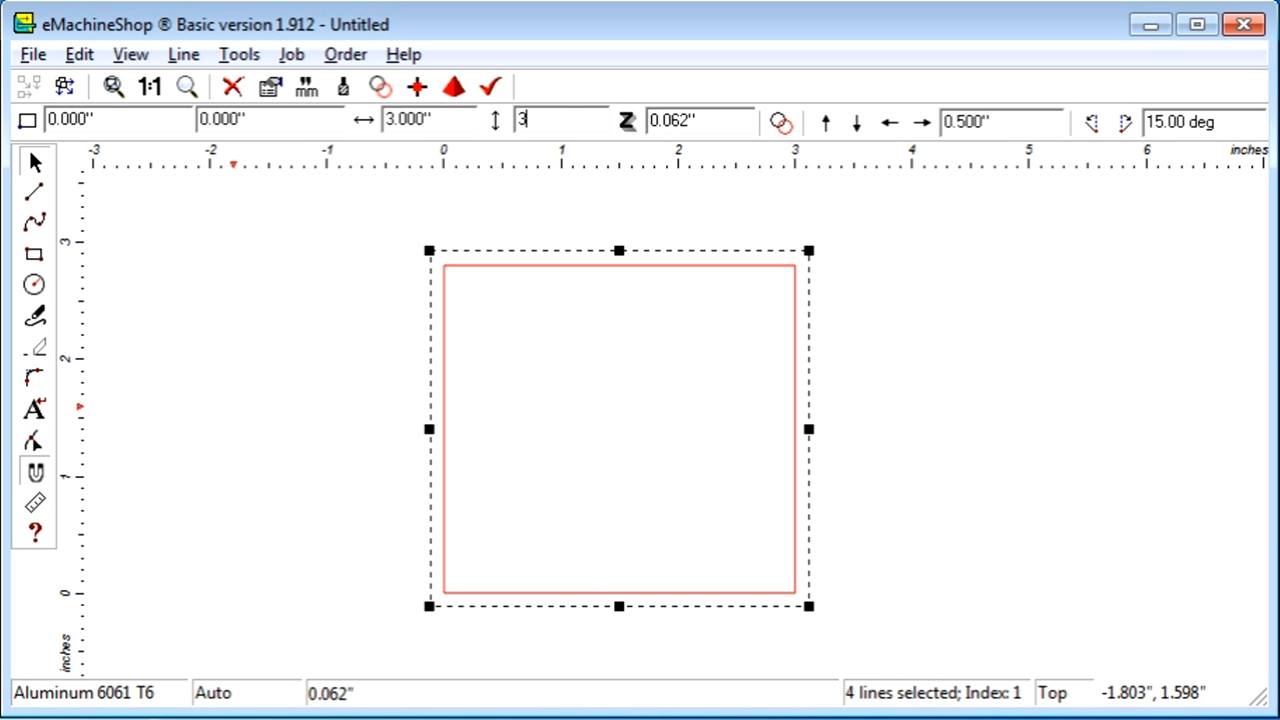Select the straight Line tool
Image resolution: width=1280 pixels, height=720 pixels.
click(x=35, y=192)
